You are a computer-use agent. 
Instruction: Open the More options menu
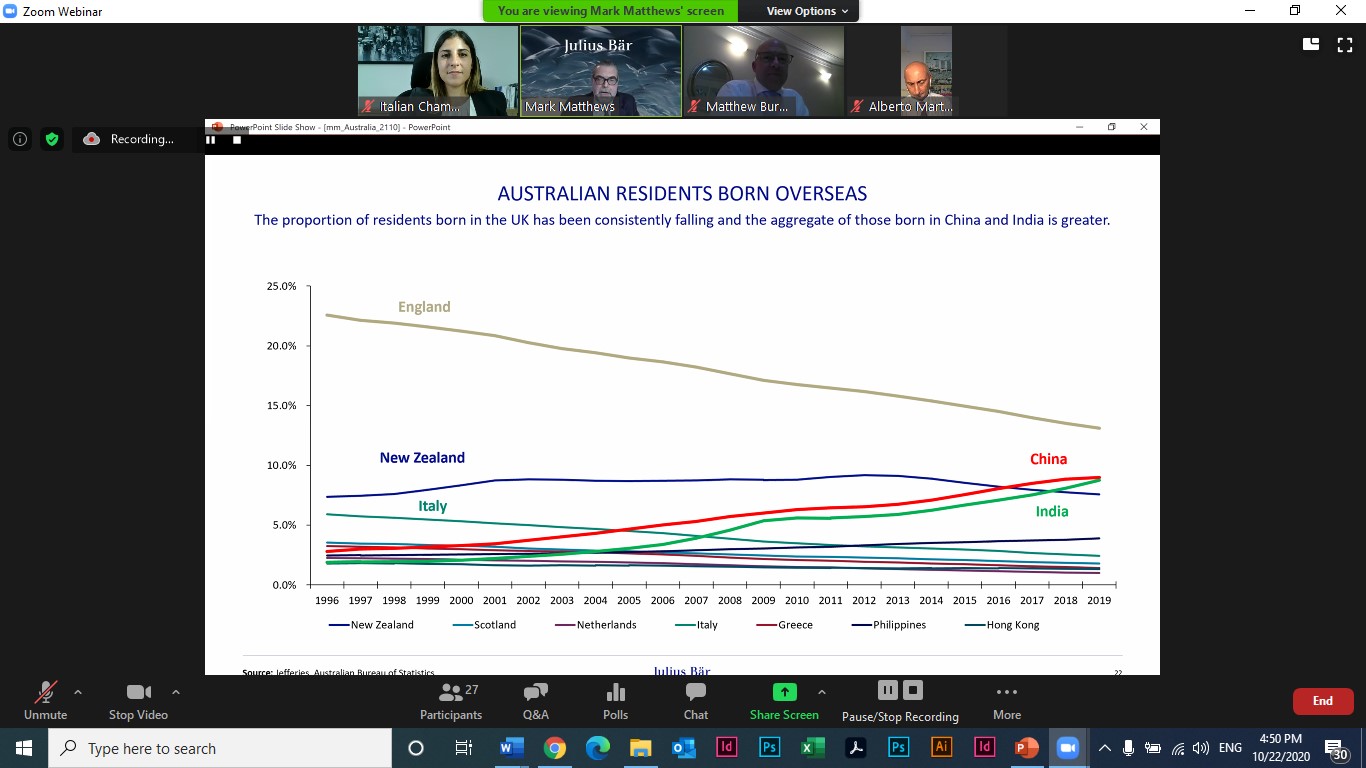[1006, 700]
